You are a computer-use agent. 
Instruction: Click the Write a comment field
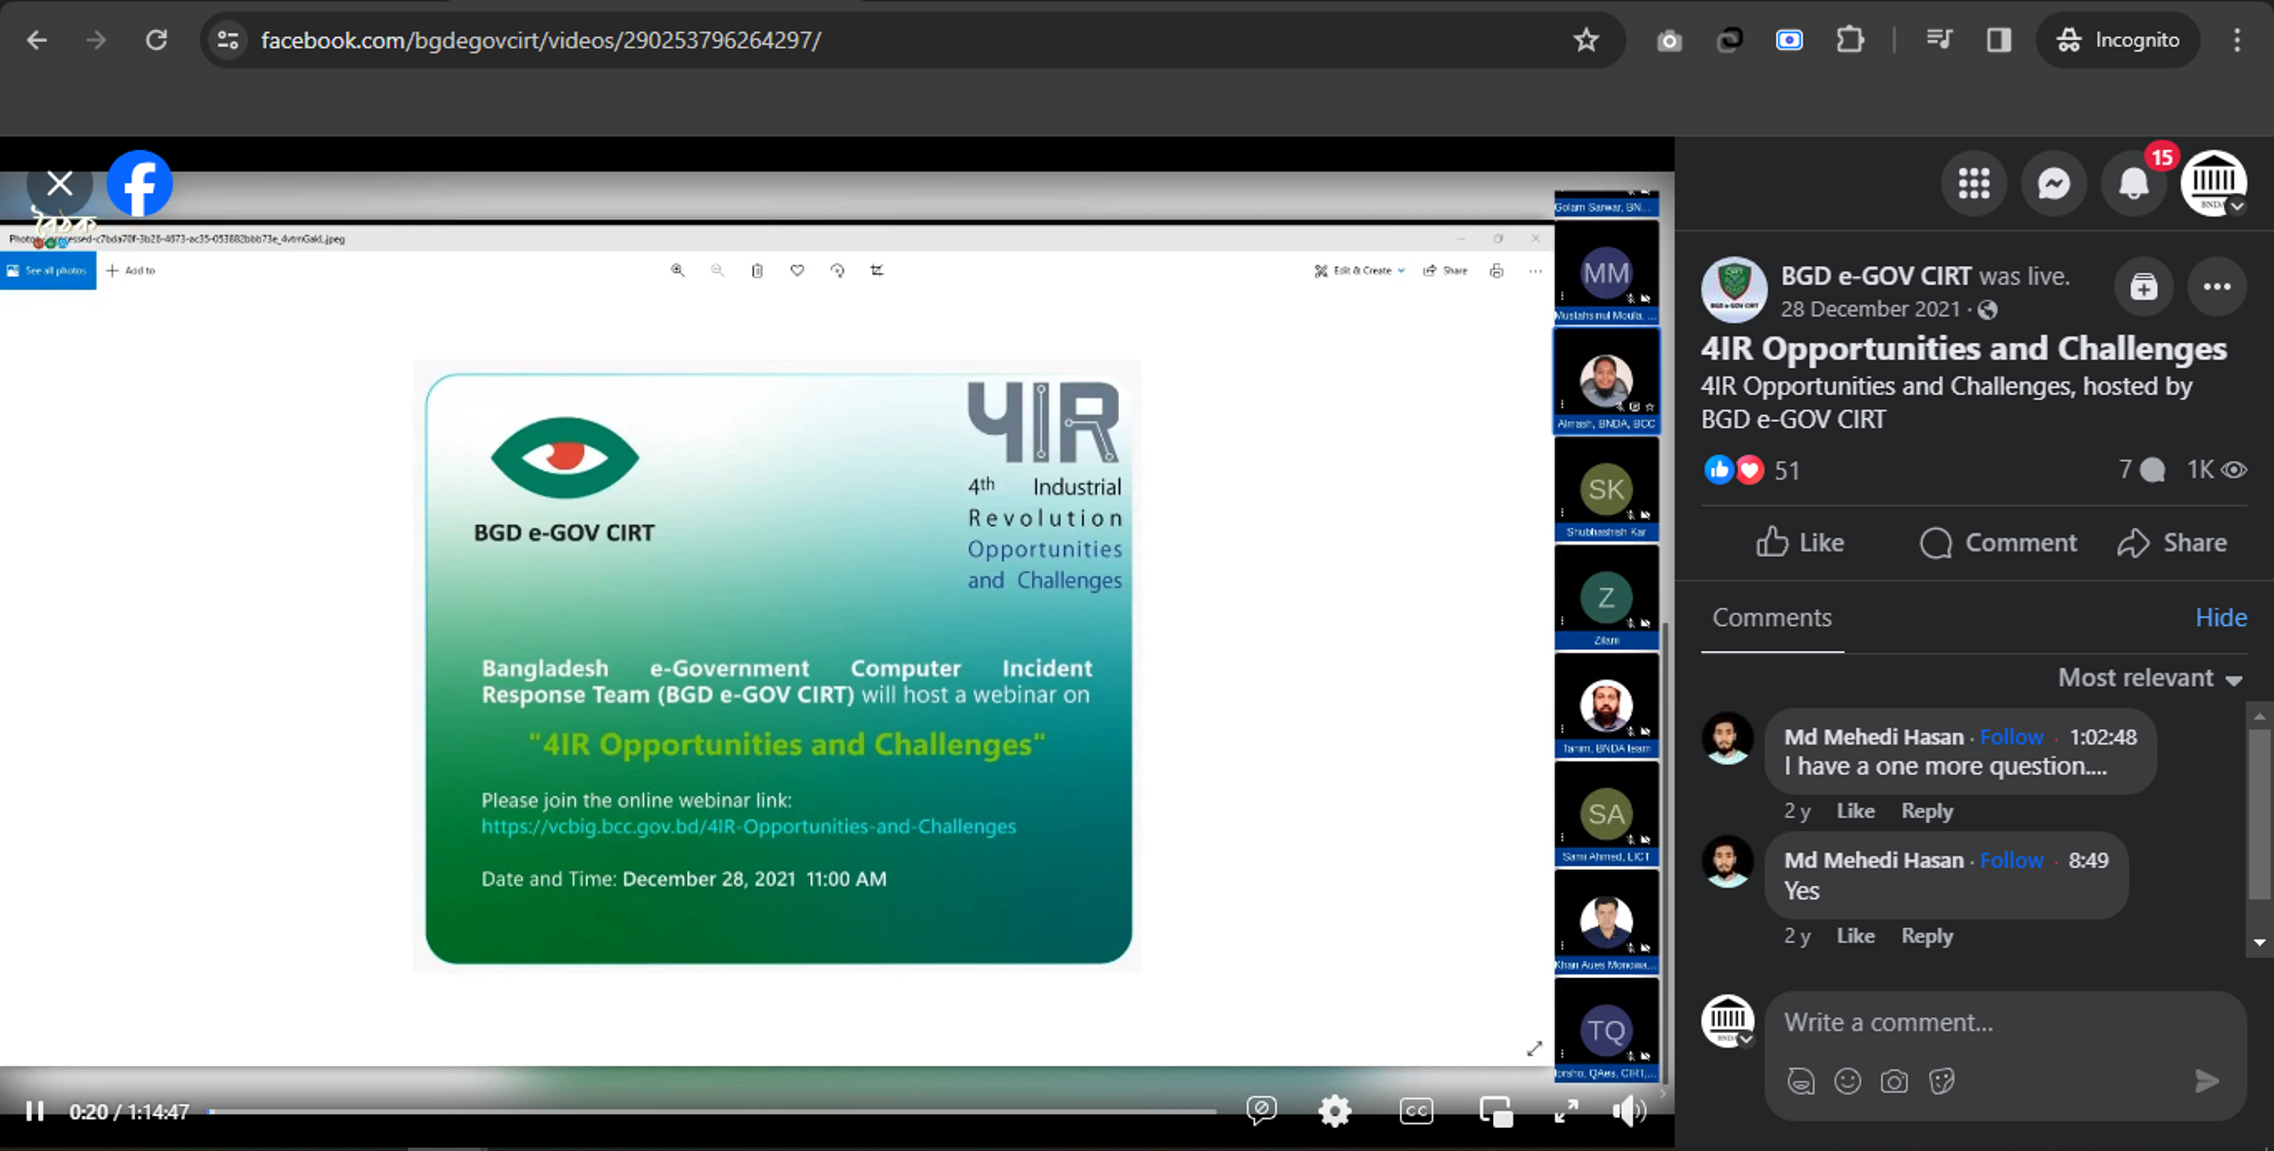coord(2005,1023)
